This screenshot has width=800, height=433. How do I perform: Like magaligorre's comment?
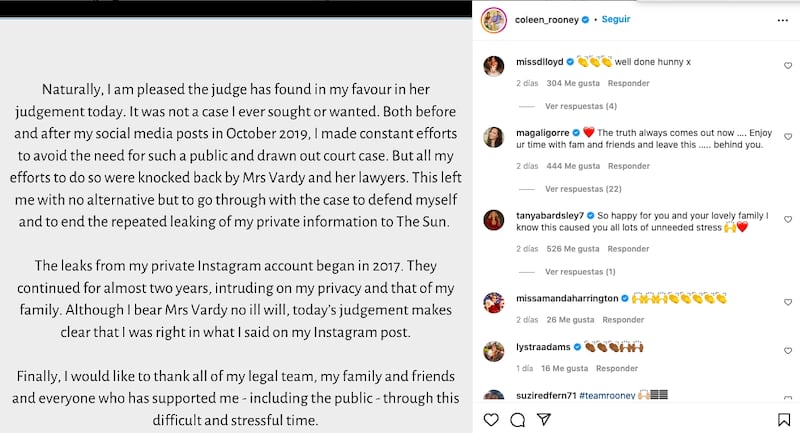coord(788,137)
